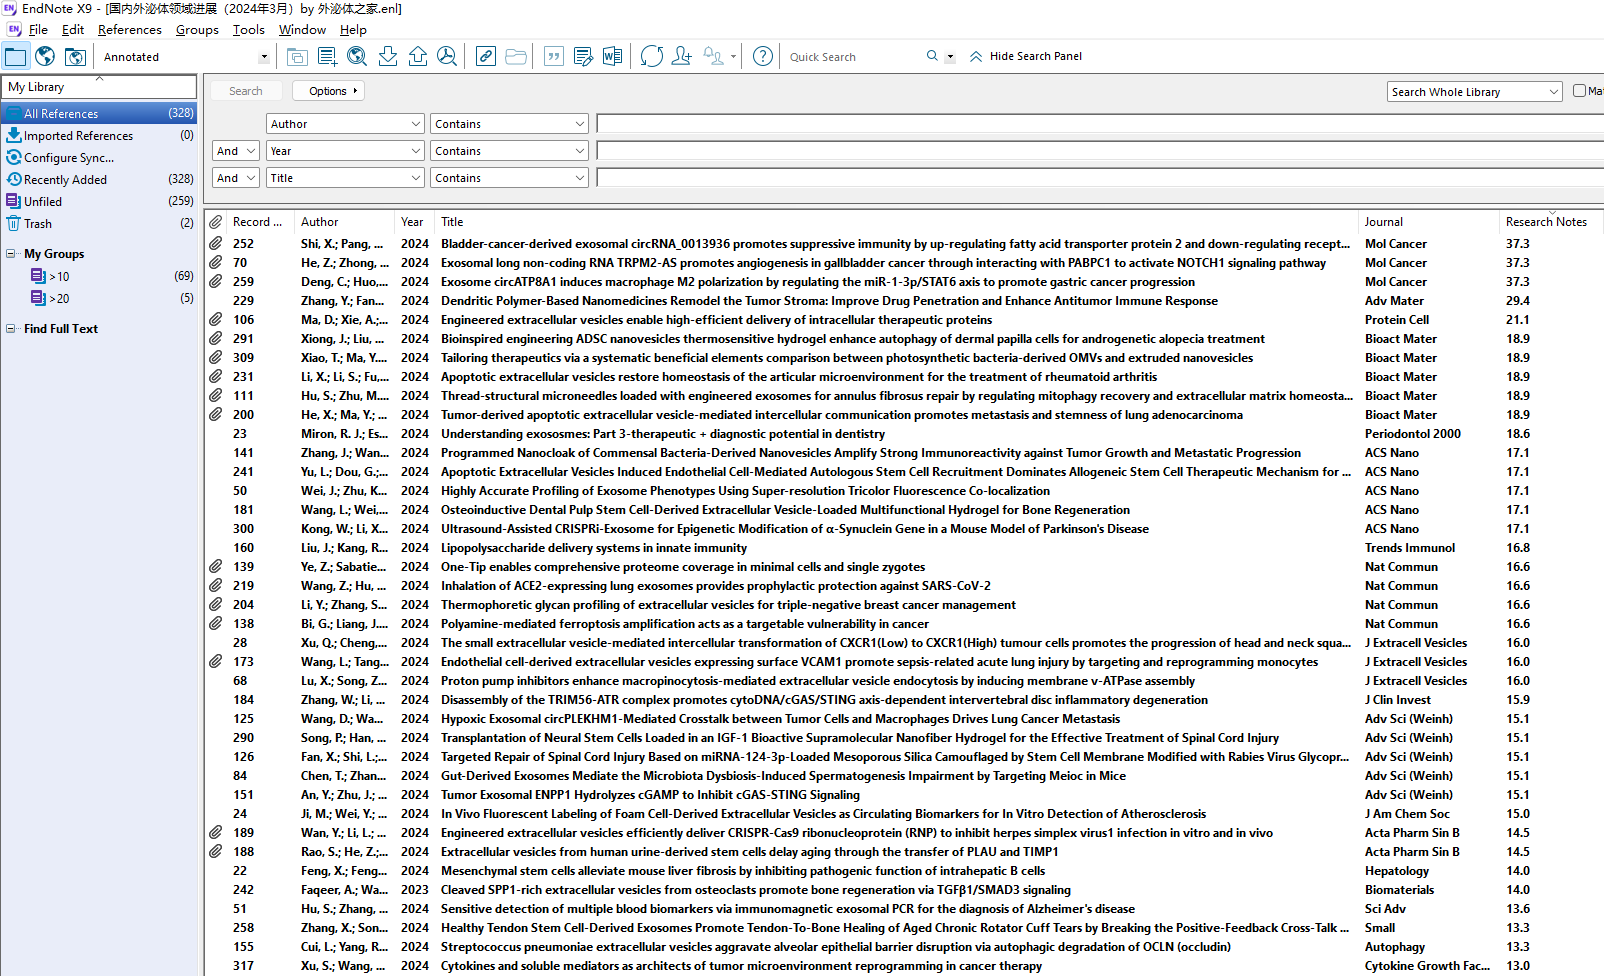Image resolution: width=1604 pixels, height=976 pixels.
Task: Click the Sync Library icon
Action: pos(652,57)
